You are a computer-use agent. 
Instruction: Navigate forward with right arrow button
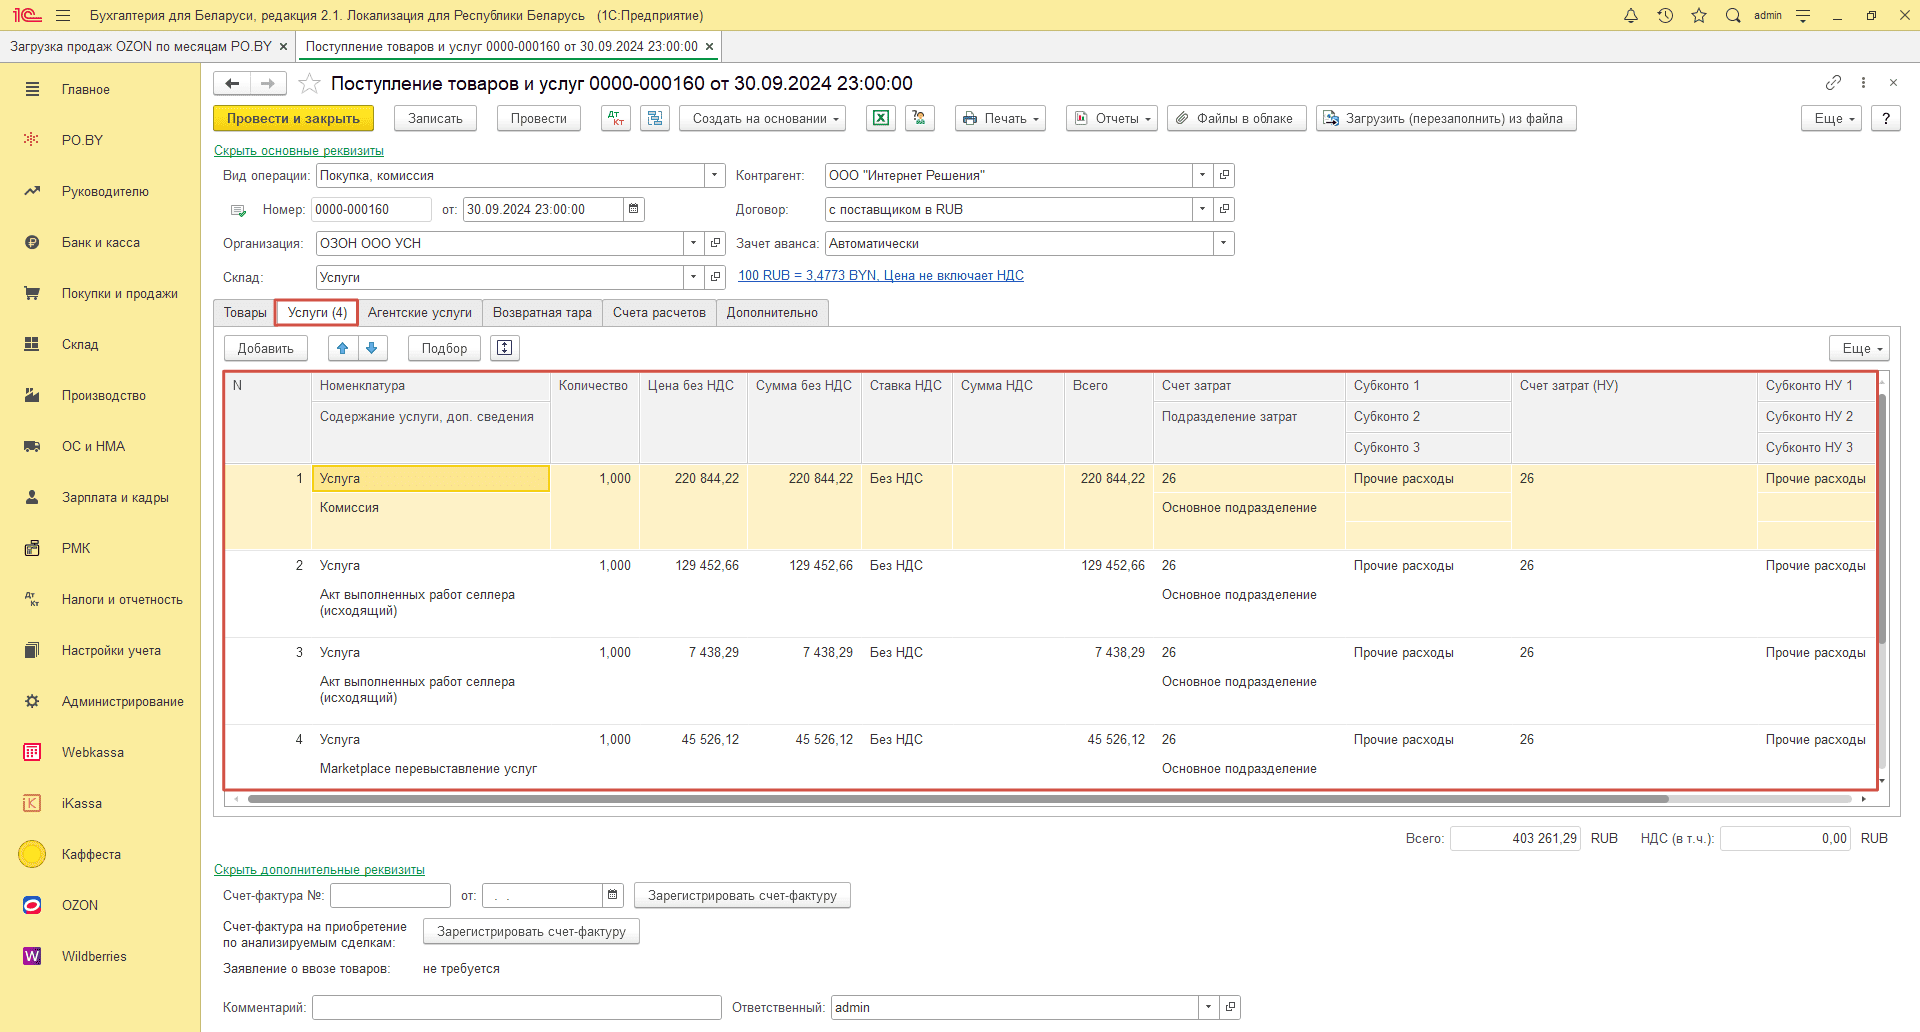[x=268, y=83]
